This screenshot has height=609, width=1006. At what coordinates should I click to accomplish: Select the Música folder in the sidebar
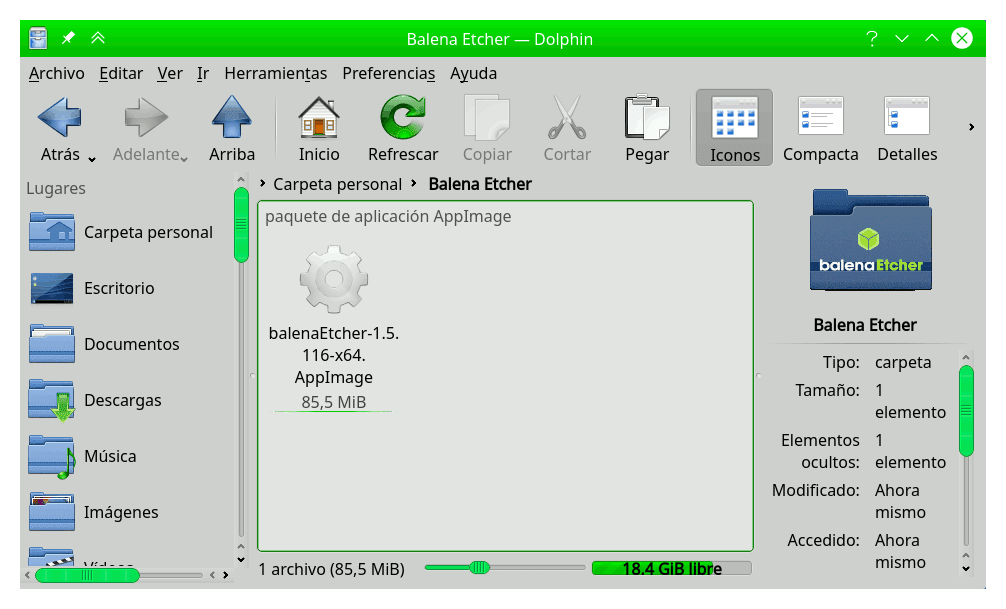point(110,456)
